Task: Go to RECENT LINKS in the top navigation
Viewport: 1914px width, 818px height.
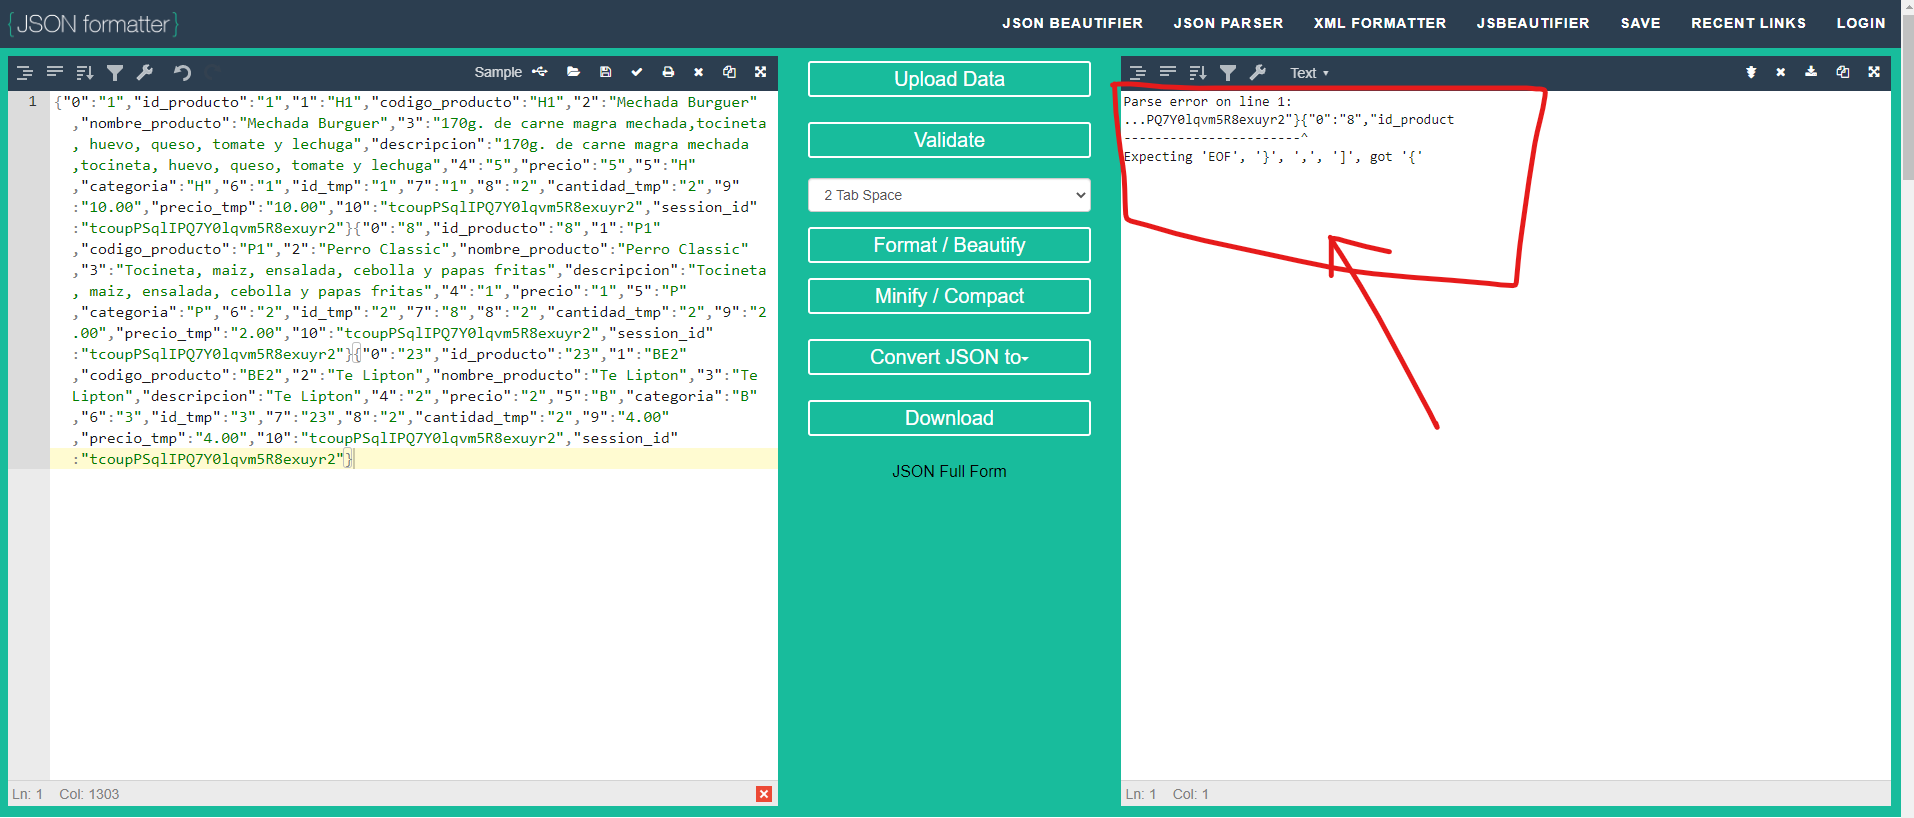Action: (1748, 23)
